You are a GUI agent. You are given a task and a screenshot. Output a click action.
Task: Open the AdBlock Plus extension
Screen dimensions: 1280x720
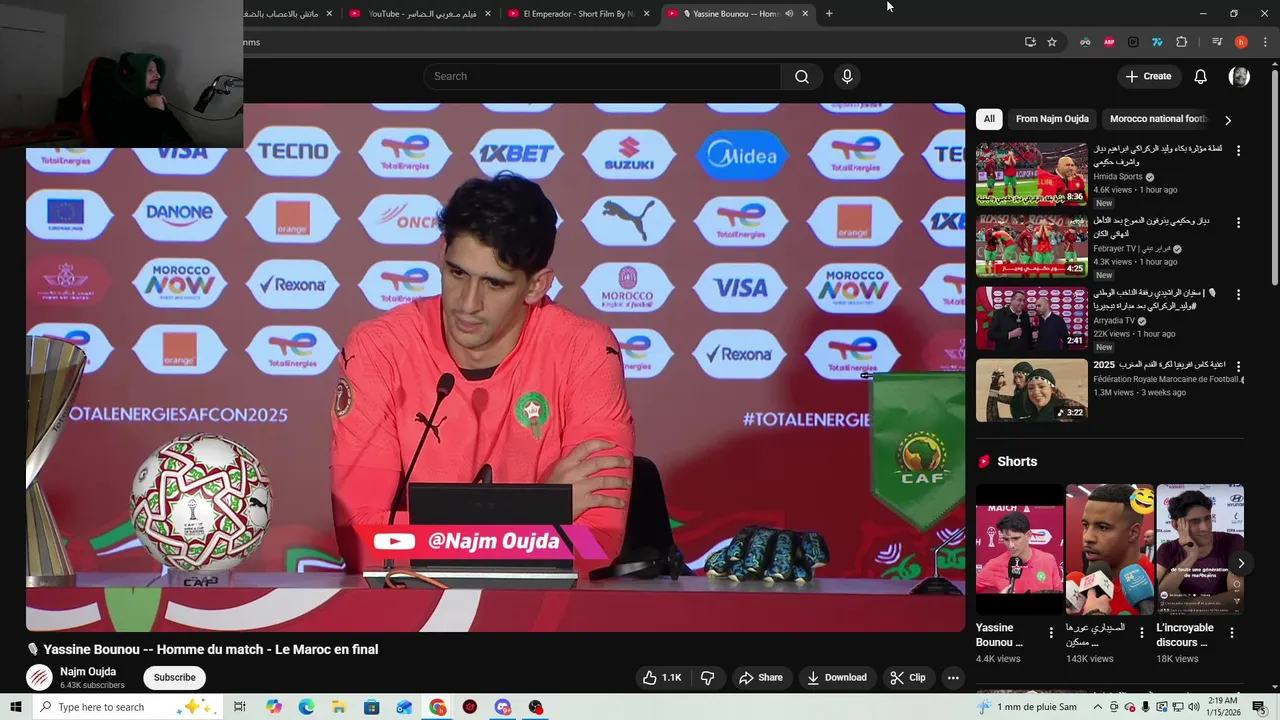1109,42
